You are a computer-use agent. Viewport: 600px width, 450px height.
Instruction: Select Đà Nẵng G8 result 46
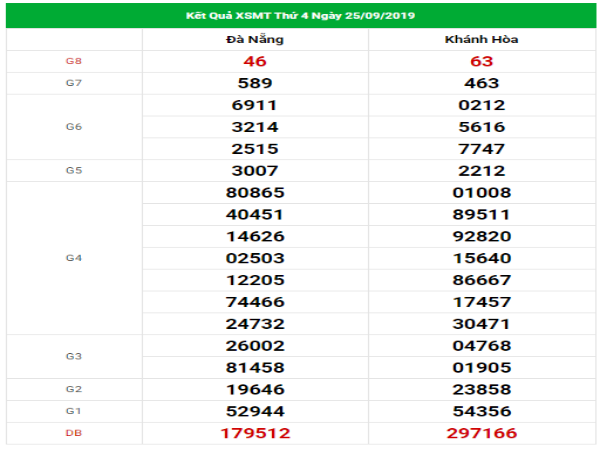tap(256, 61)
